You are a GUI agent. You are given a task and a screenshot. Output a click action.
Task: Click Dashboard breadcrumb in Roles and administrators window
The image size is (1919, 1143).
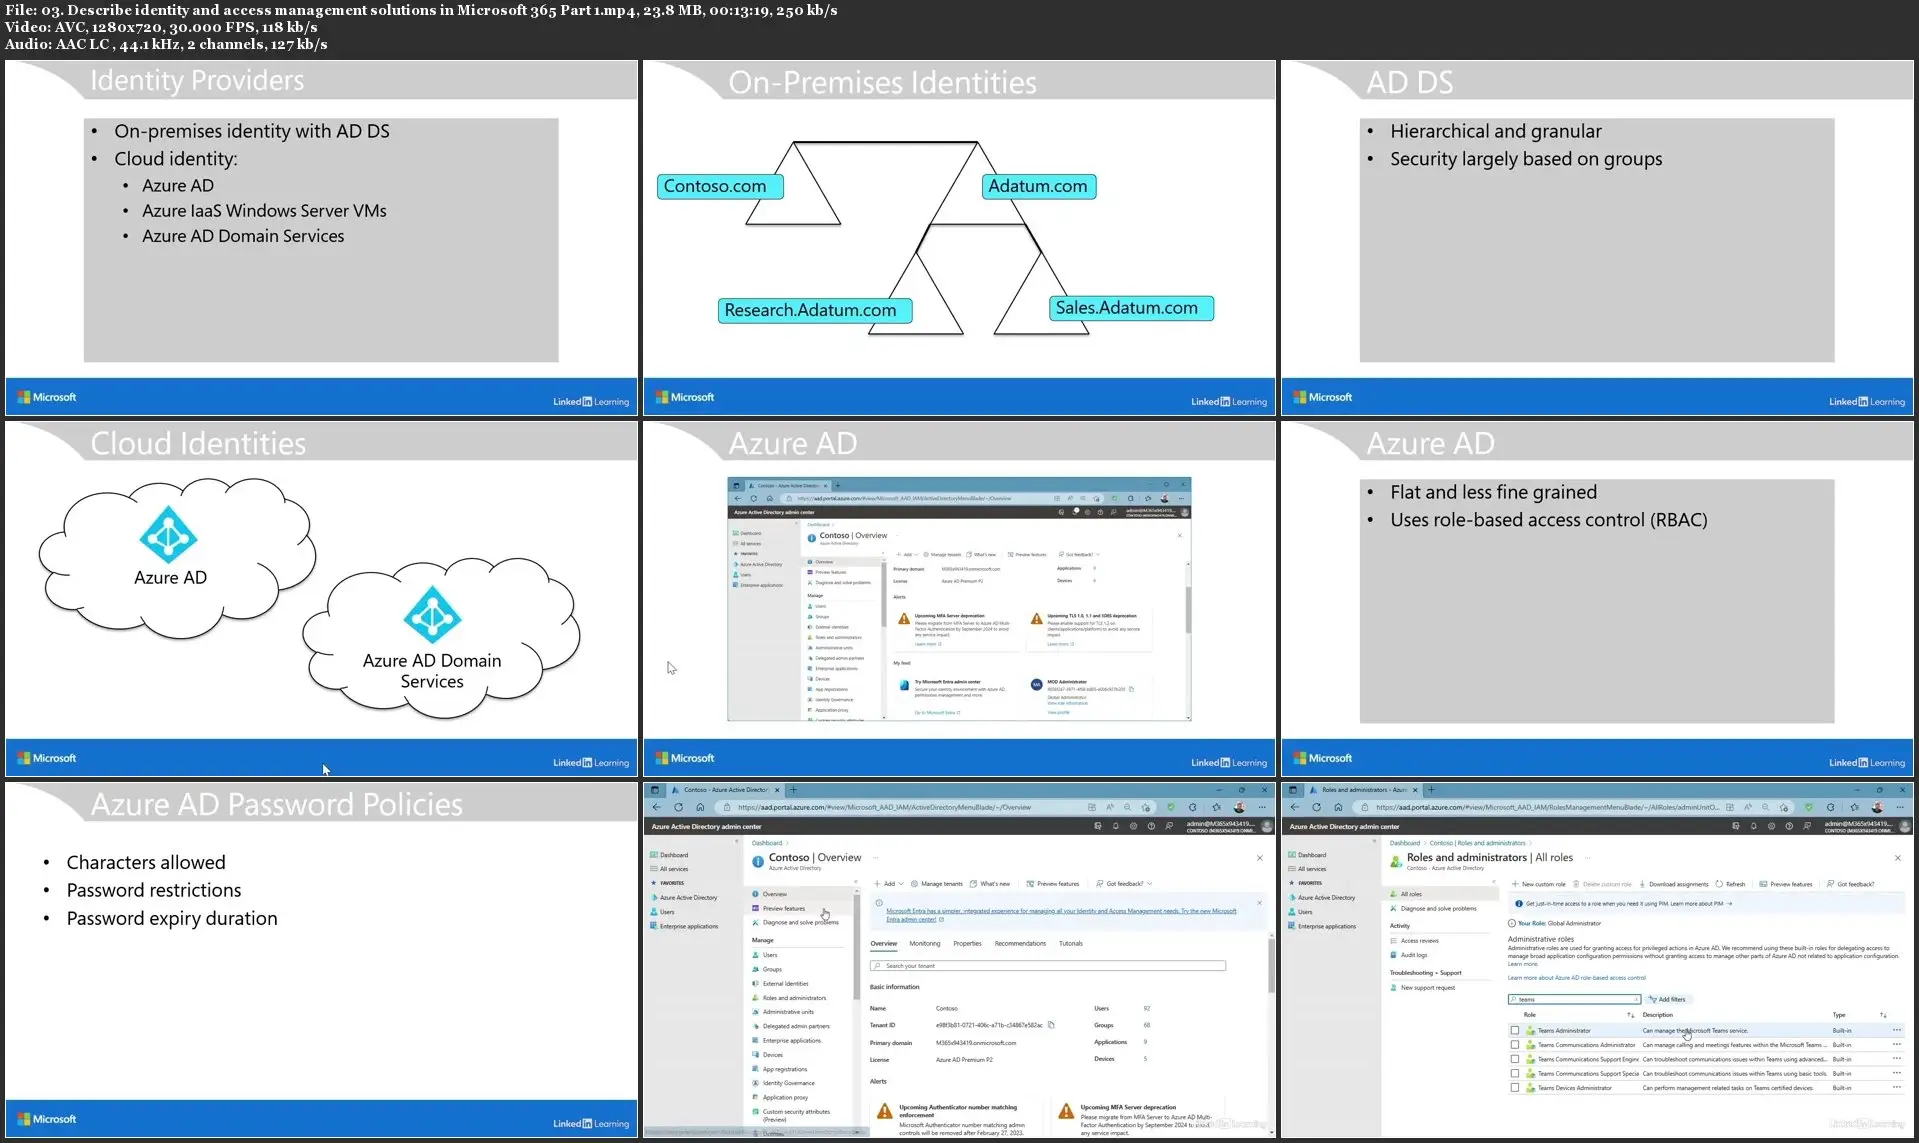1404,843
